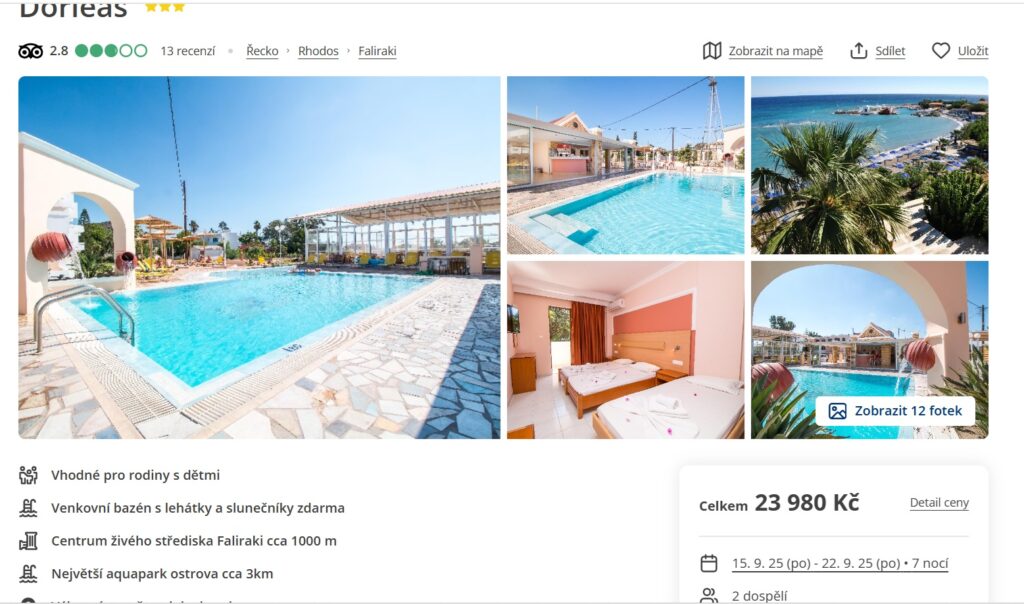Viewport: 1024px width, 604px height.
Task: Click the family icon for Vhodné pro rodiny
Action: pos(28,475)
